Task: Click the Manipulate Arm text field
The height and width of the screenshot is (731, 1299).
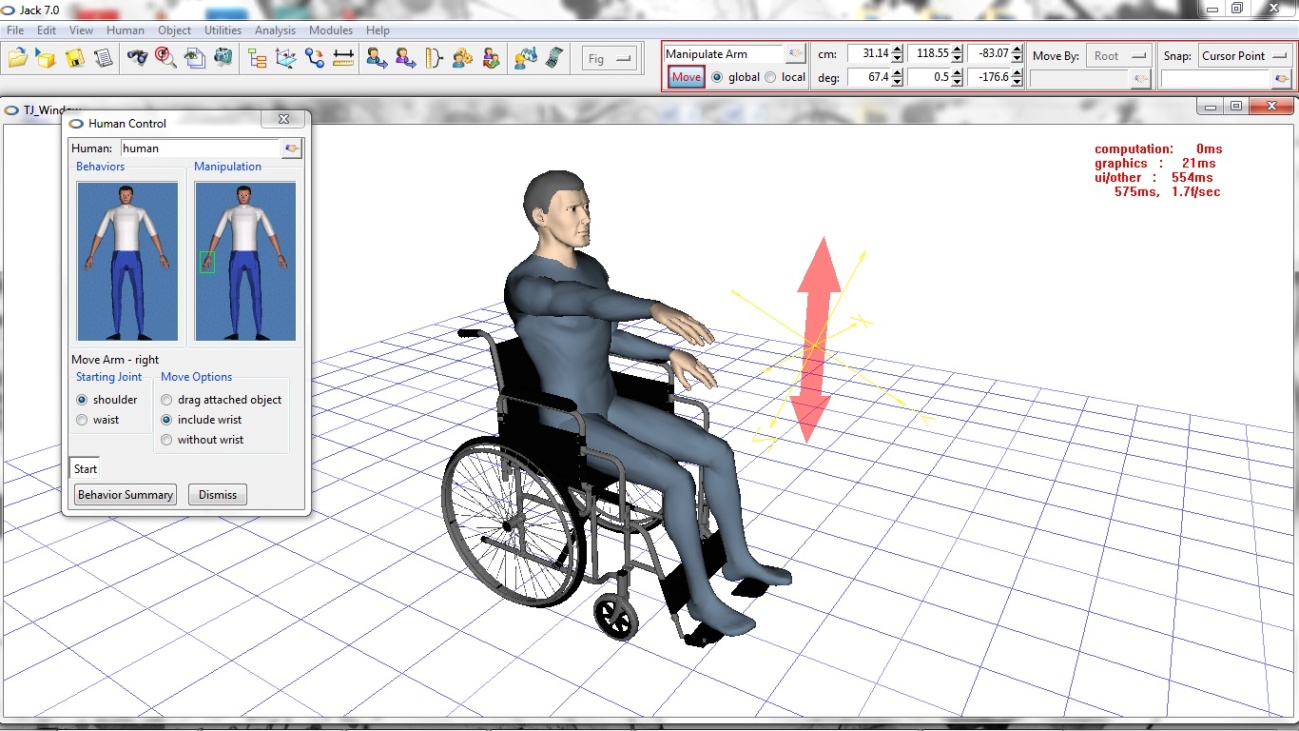Action: (x=724, y=54)
